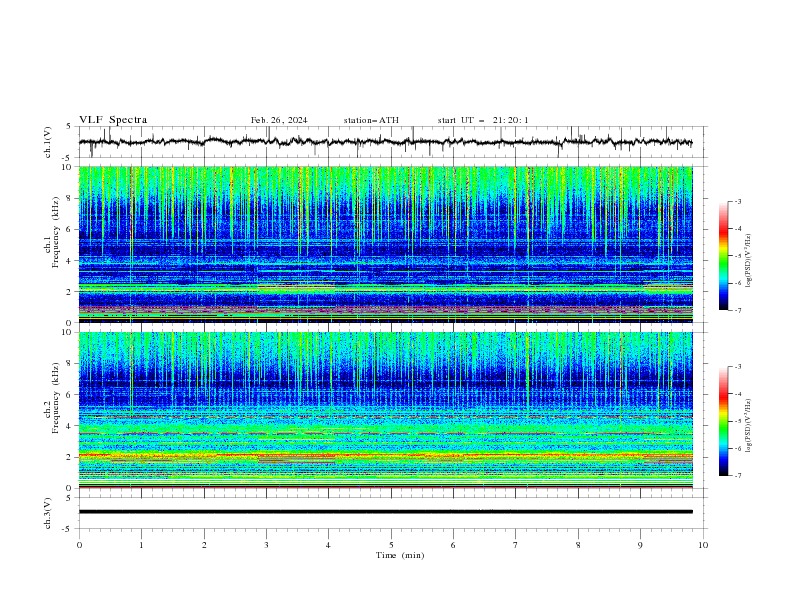The image size is (792, 612).
Task: Click the 'Time (min)' axis label
Action: (x=400, y=555)
